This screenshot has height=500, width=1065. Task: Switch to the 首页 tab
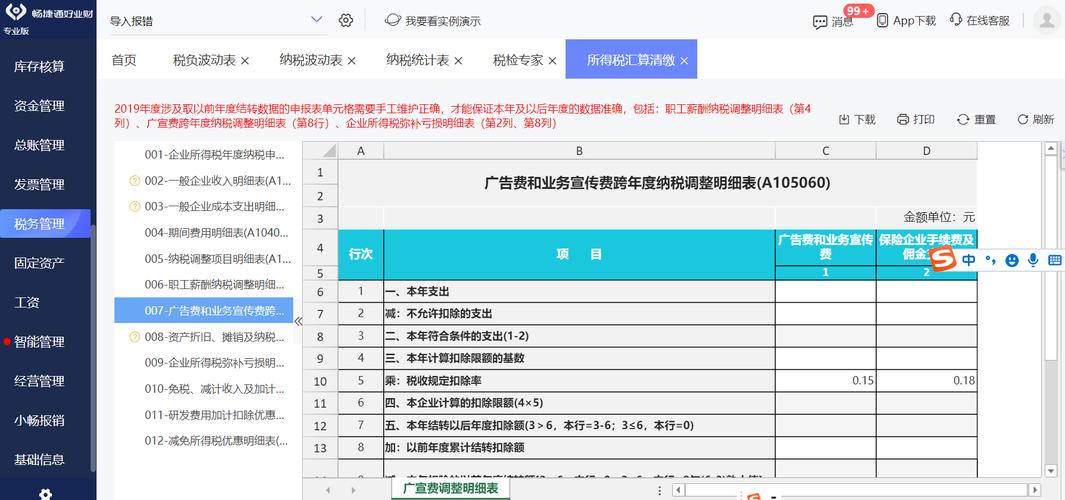pyautogui.click(x=124, y=60)
